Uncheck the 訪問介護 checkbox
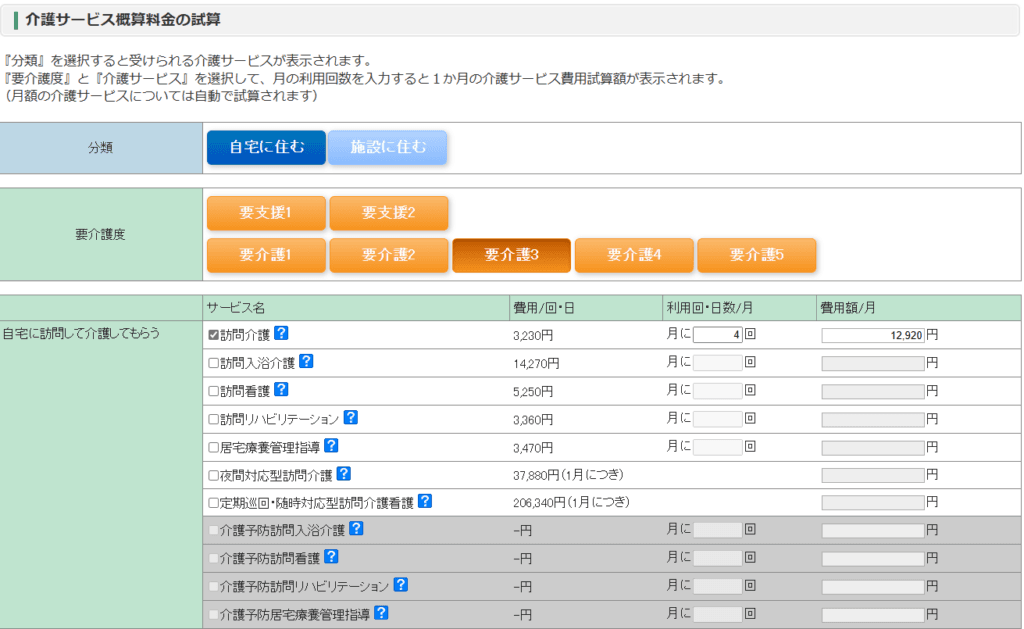 coord(213,335)
